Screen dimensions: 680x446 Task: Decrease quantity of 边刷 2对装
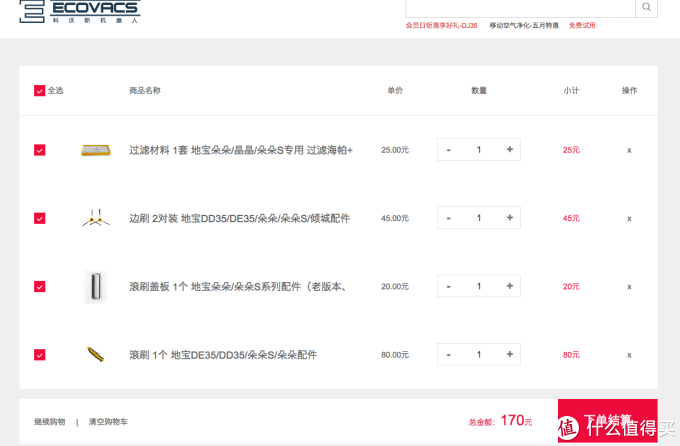(449, 218)
